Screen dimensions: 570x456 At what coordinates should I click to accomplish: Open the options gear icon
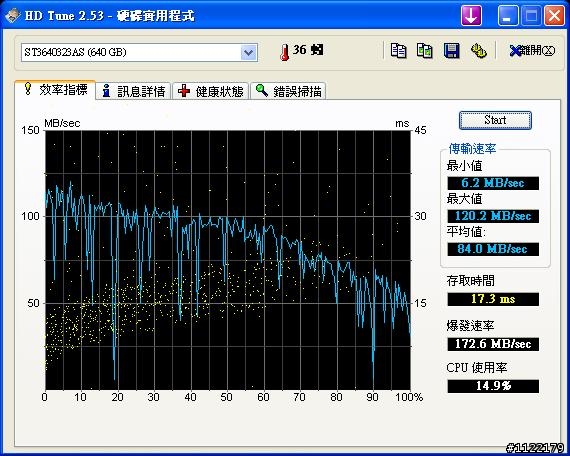(479, 51)
